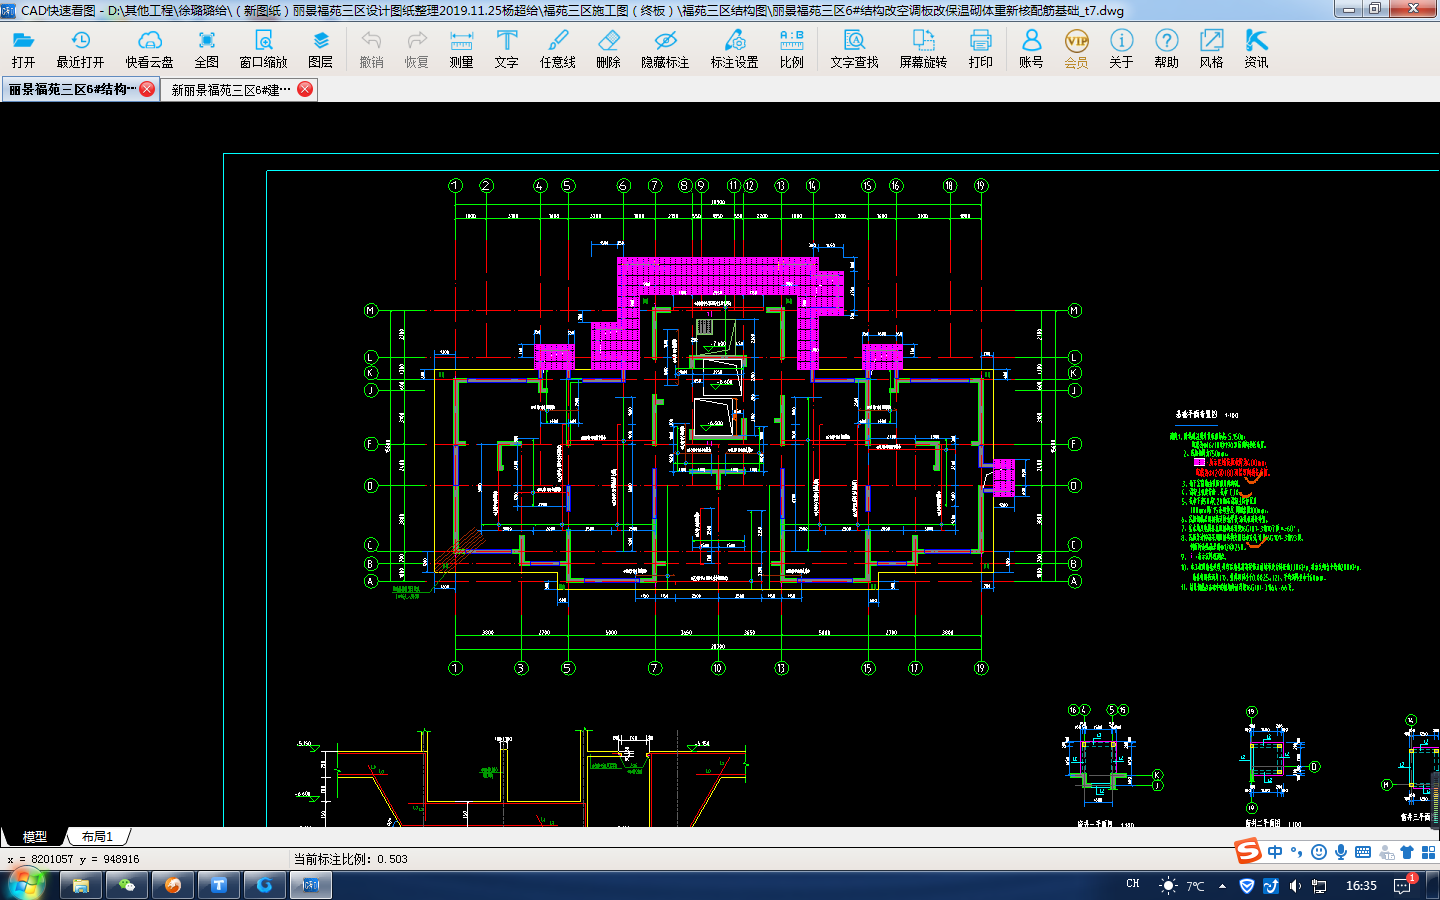Click the Sogou skin shirt icon
Viewport: 1440px width, 900px height.
(x=1407, y=852)
